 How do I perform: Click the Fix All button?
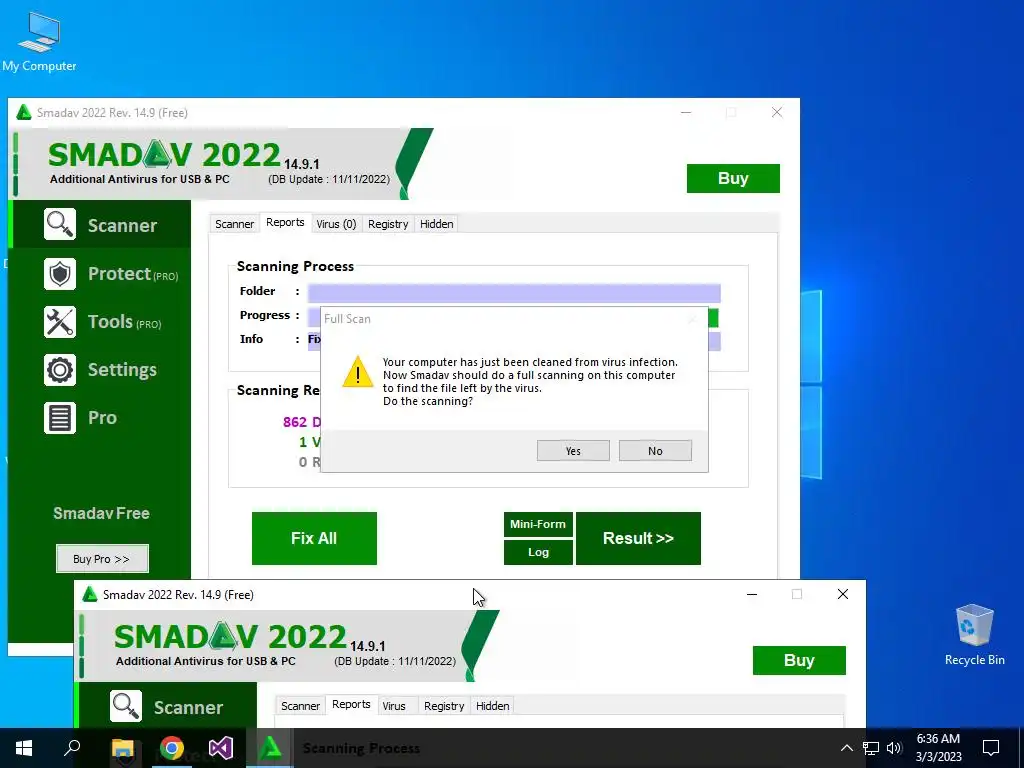coord(314,538)
